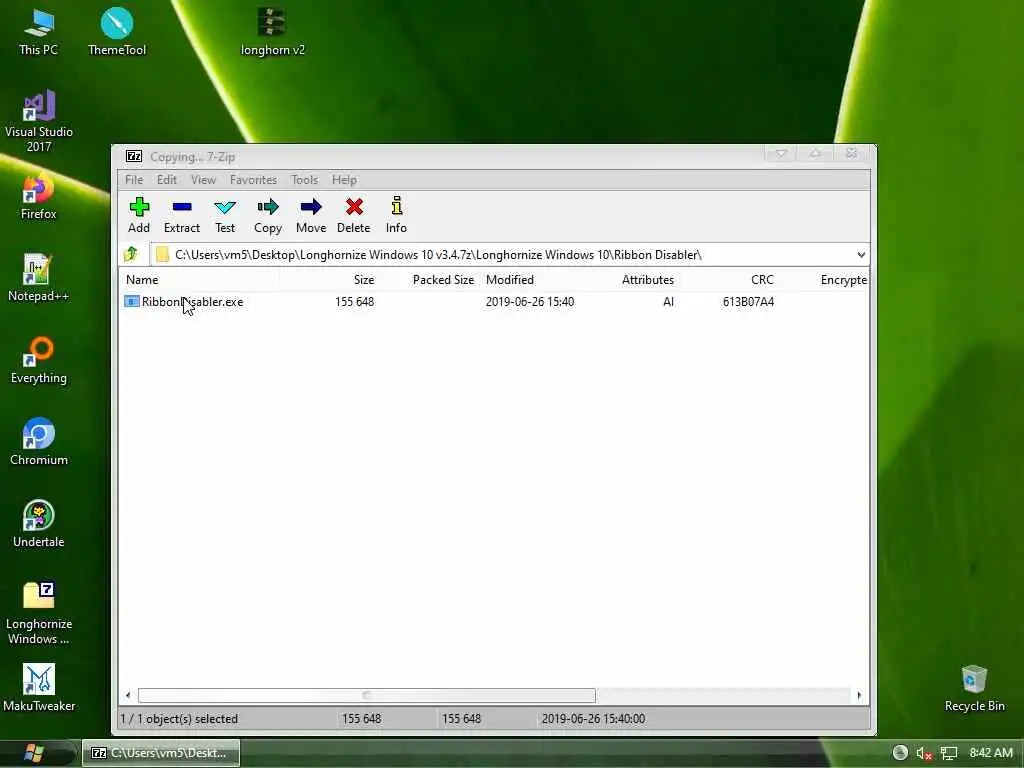Select the MakuTweaker desktop shortcut

pyautogui.click(x=39, y=688)
